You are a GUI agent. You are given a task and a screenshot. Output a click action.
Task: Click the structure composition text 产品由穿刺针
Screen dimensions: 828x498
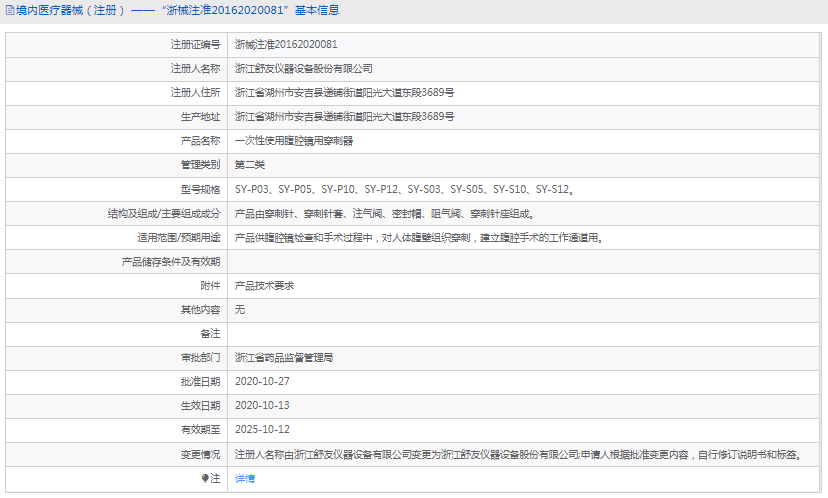coord(385,214)
